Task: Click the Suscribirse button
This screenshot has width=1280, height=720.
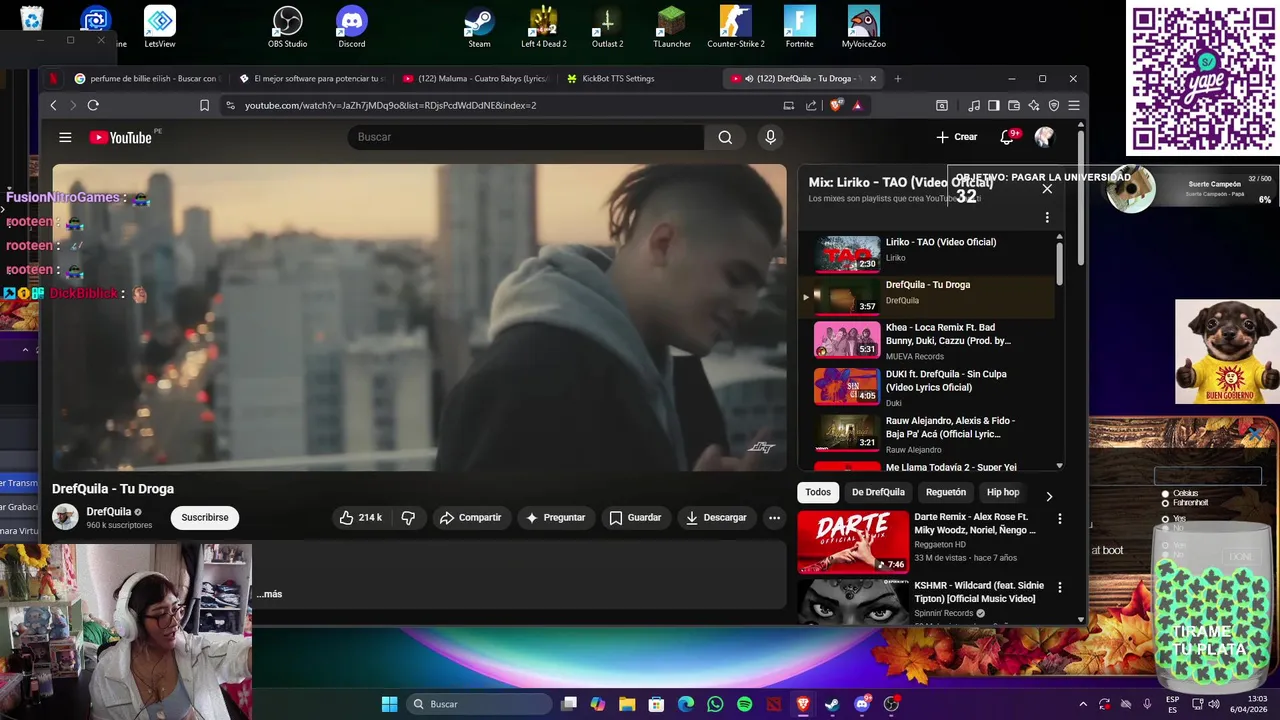Action: click(x=205, y=517)
